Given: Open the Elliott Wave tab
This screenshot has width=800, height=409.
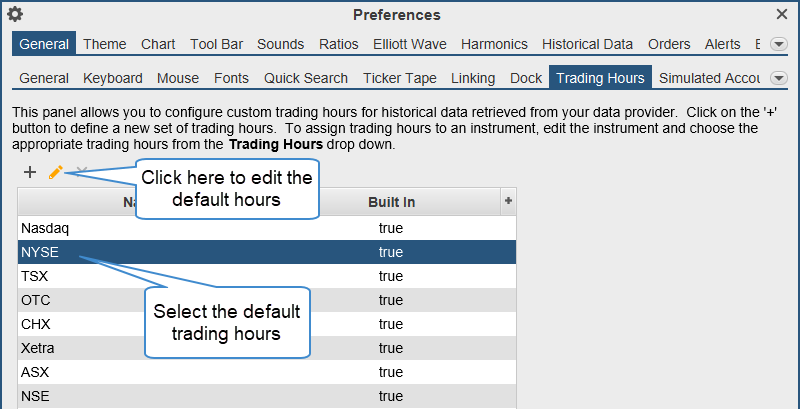Looking at the screenshot, I should pos(410,44).
